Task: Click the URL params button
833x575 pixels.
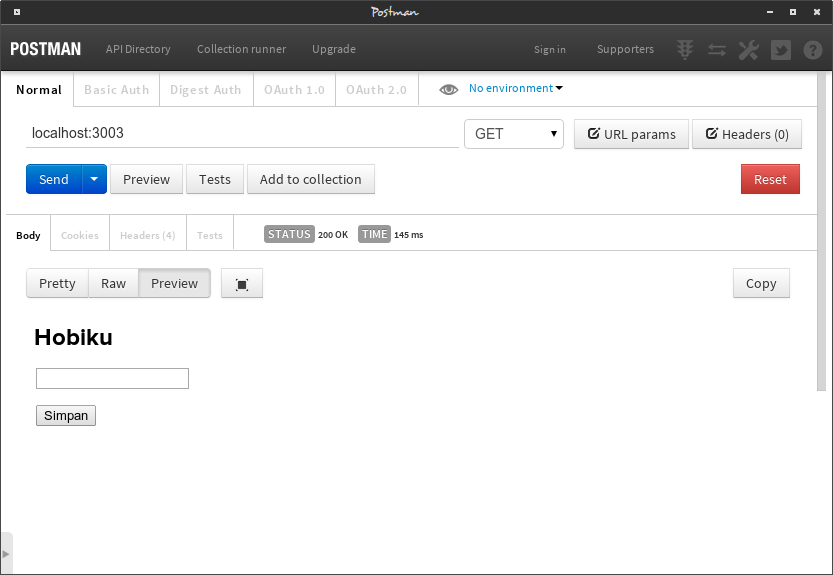Action: [631, 134]
